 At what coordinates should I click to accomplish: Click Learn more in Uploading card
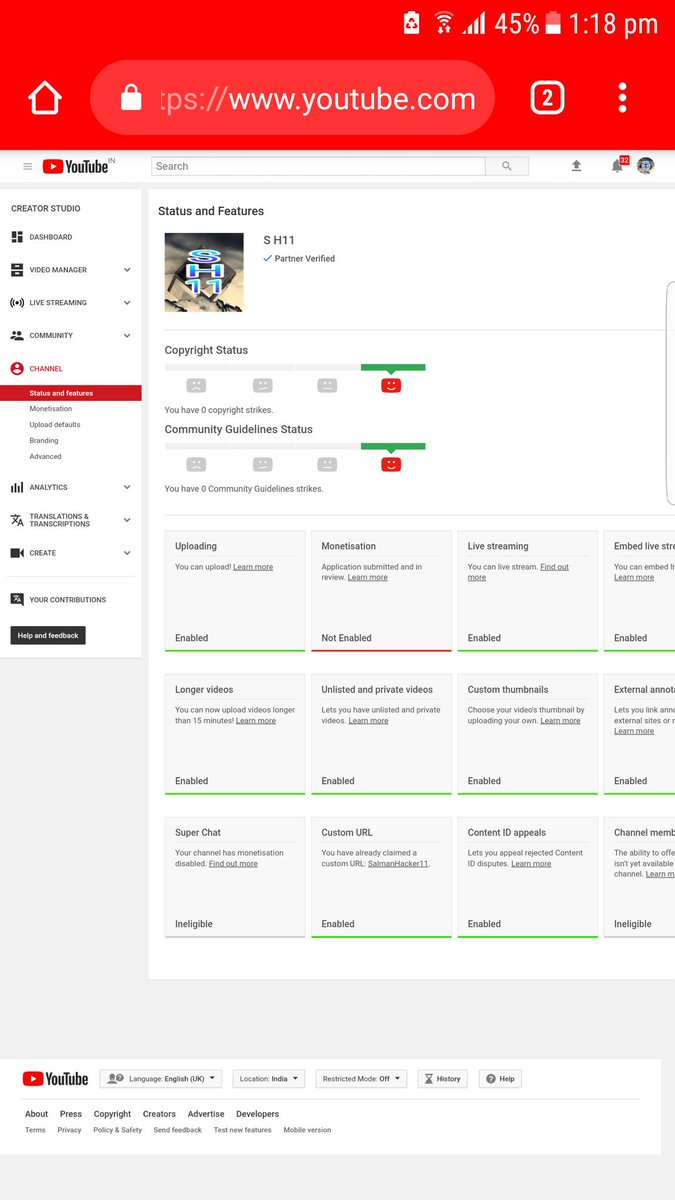[x=253, y=567]
